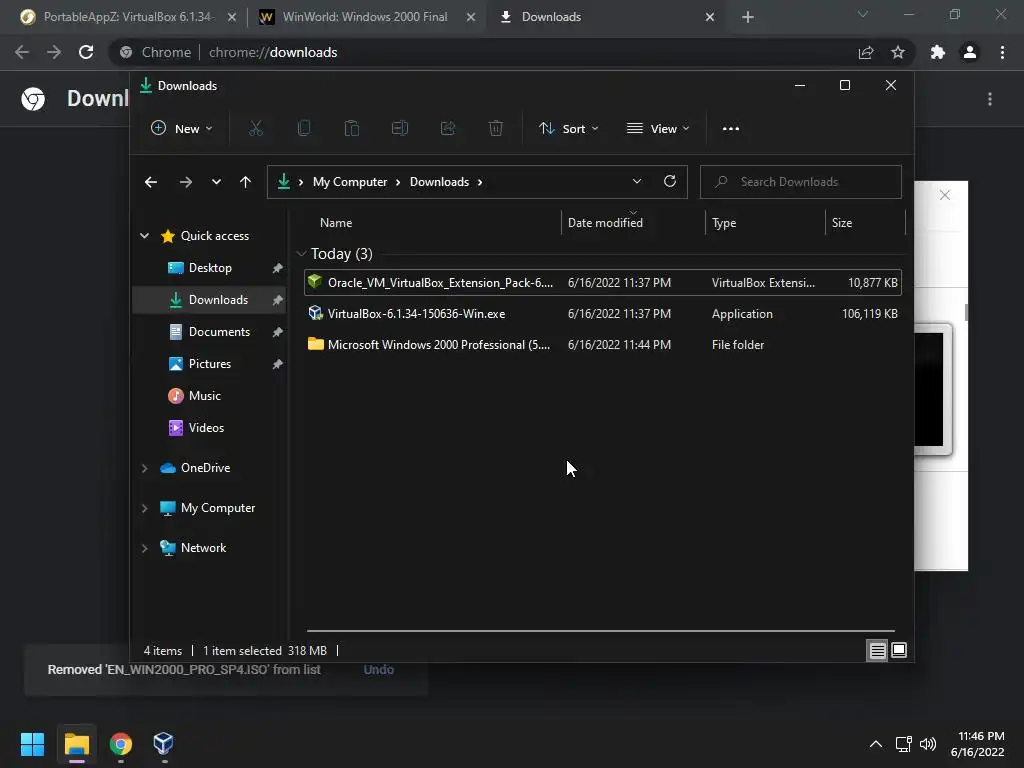
Task: Open recent locations chevron next to forward arrow
Action: click(x=216, y=182)
